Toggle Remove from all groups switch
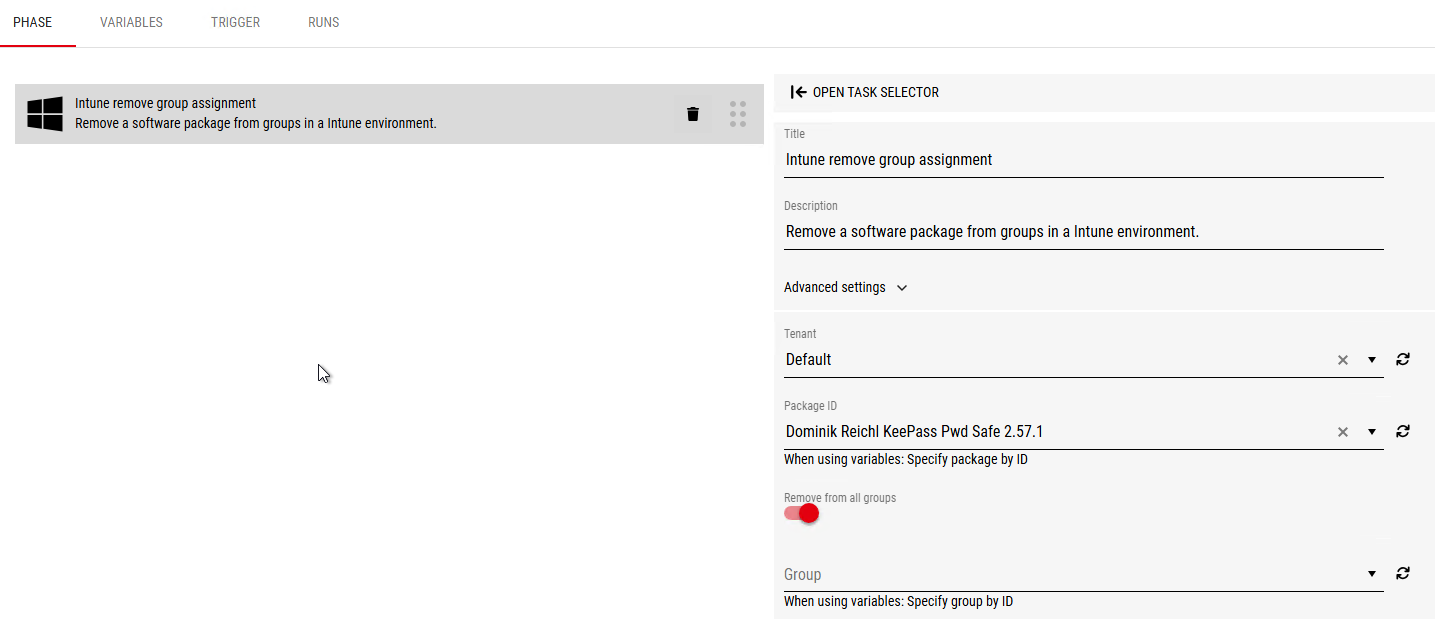1435x619 pixels. 802,513
